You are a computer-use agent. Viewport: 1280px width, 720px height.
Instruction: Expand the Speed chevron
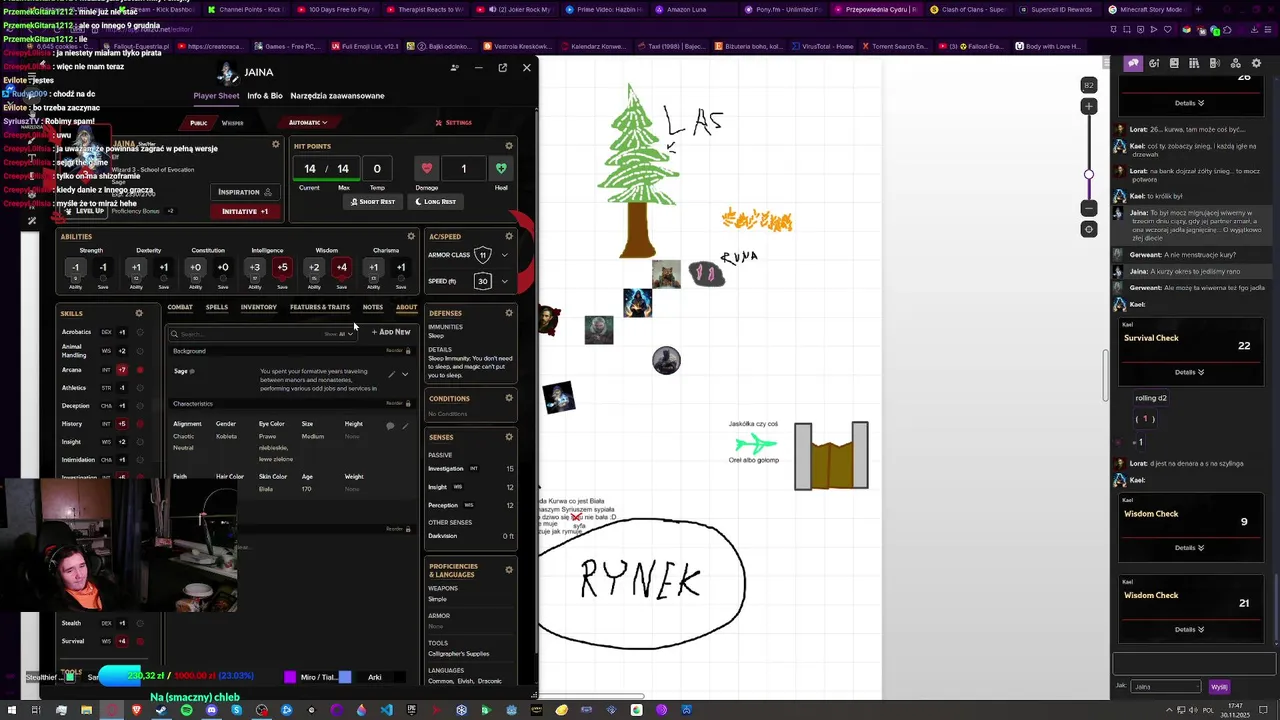point(504,281)
